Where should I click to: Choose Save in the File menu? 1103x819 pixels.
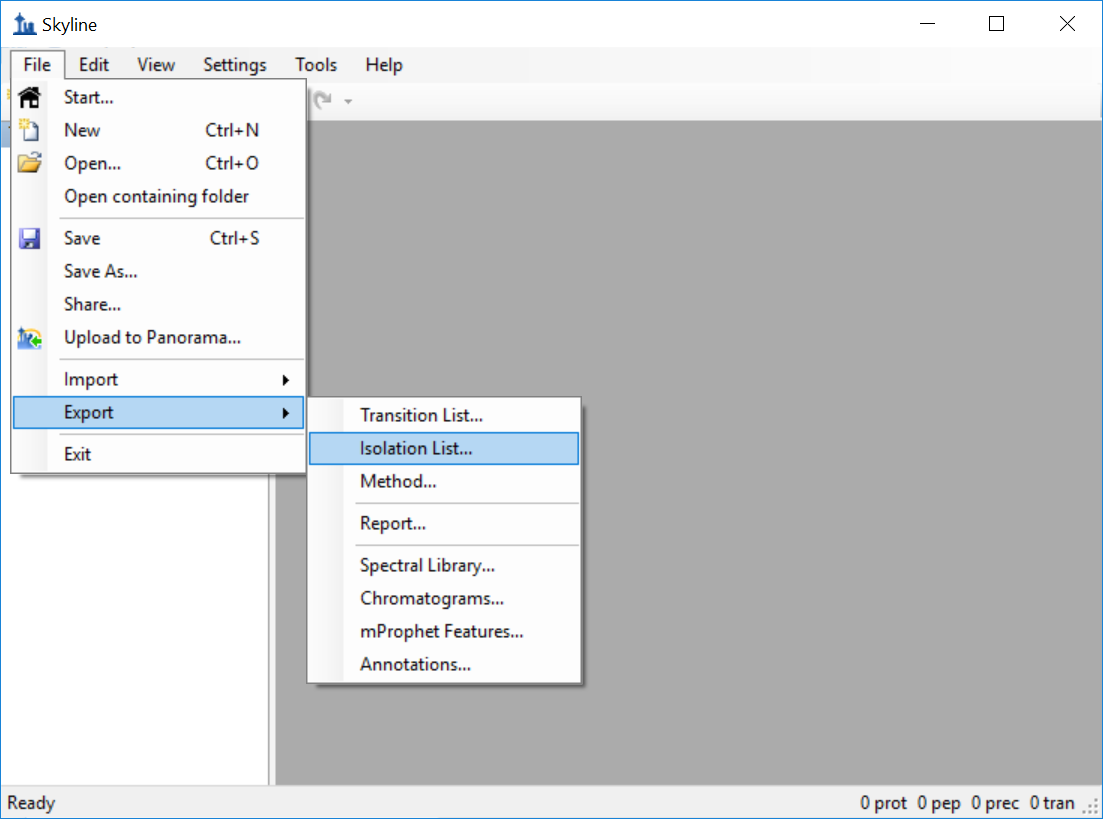pos(159,239)
